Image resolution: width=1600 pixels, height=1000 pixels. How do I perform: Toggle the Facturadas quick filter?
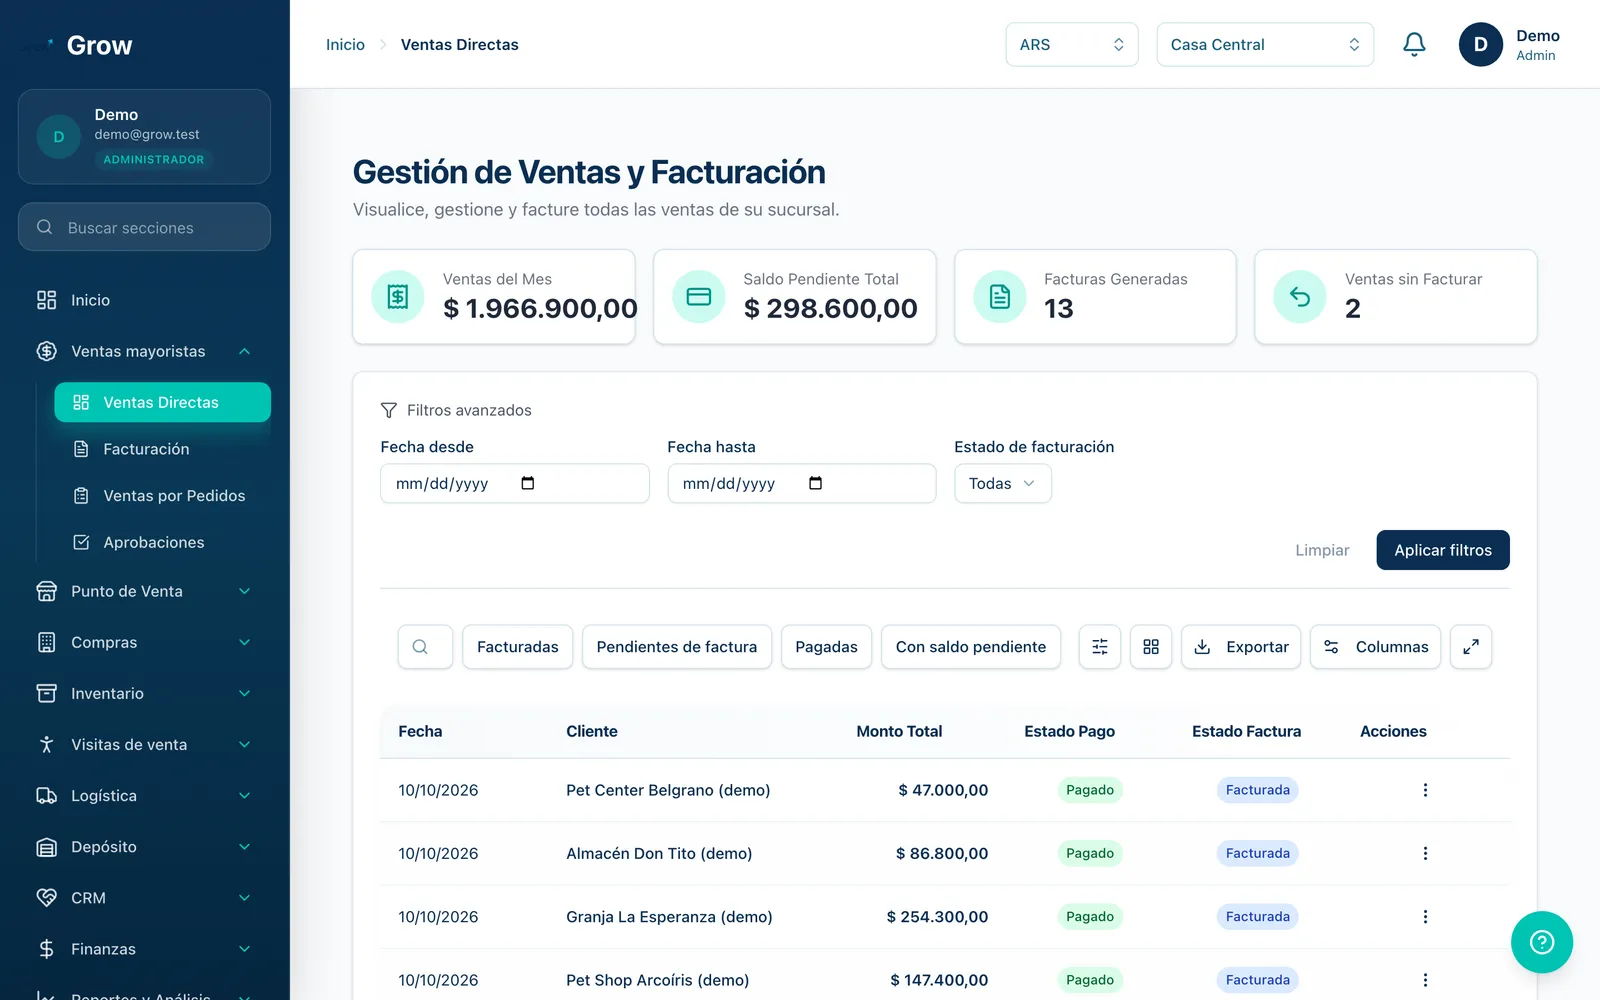(518, 647)
